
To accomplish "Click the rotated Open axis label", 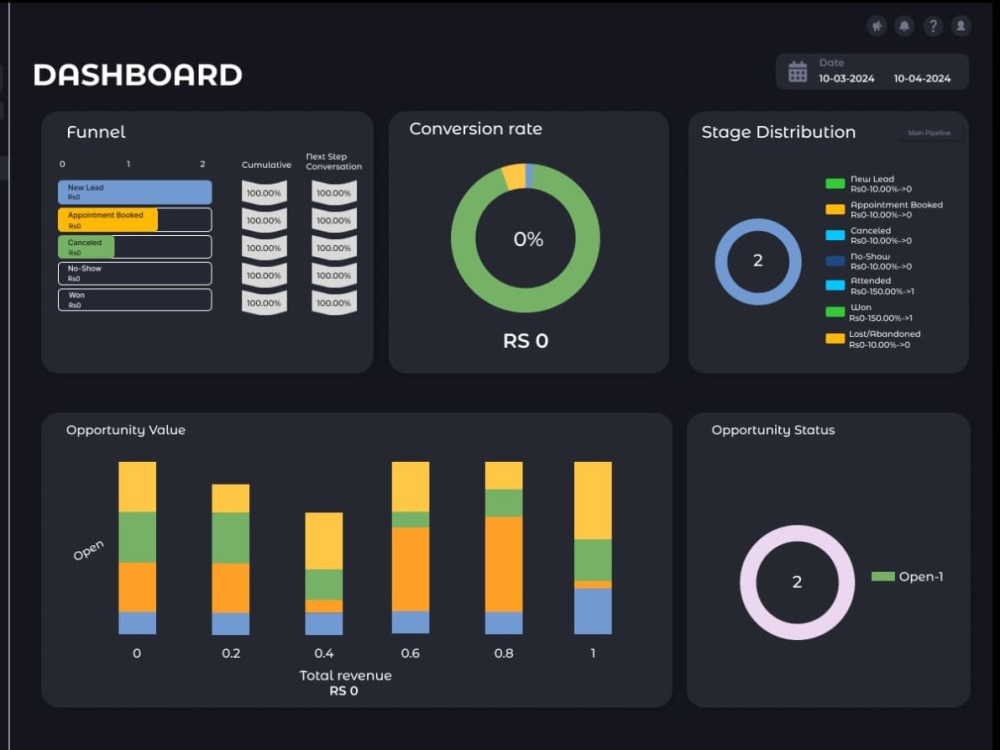I will pos(88,550).
